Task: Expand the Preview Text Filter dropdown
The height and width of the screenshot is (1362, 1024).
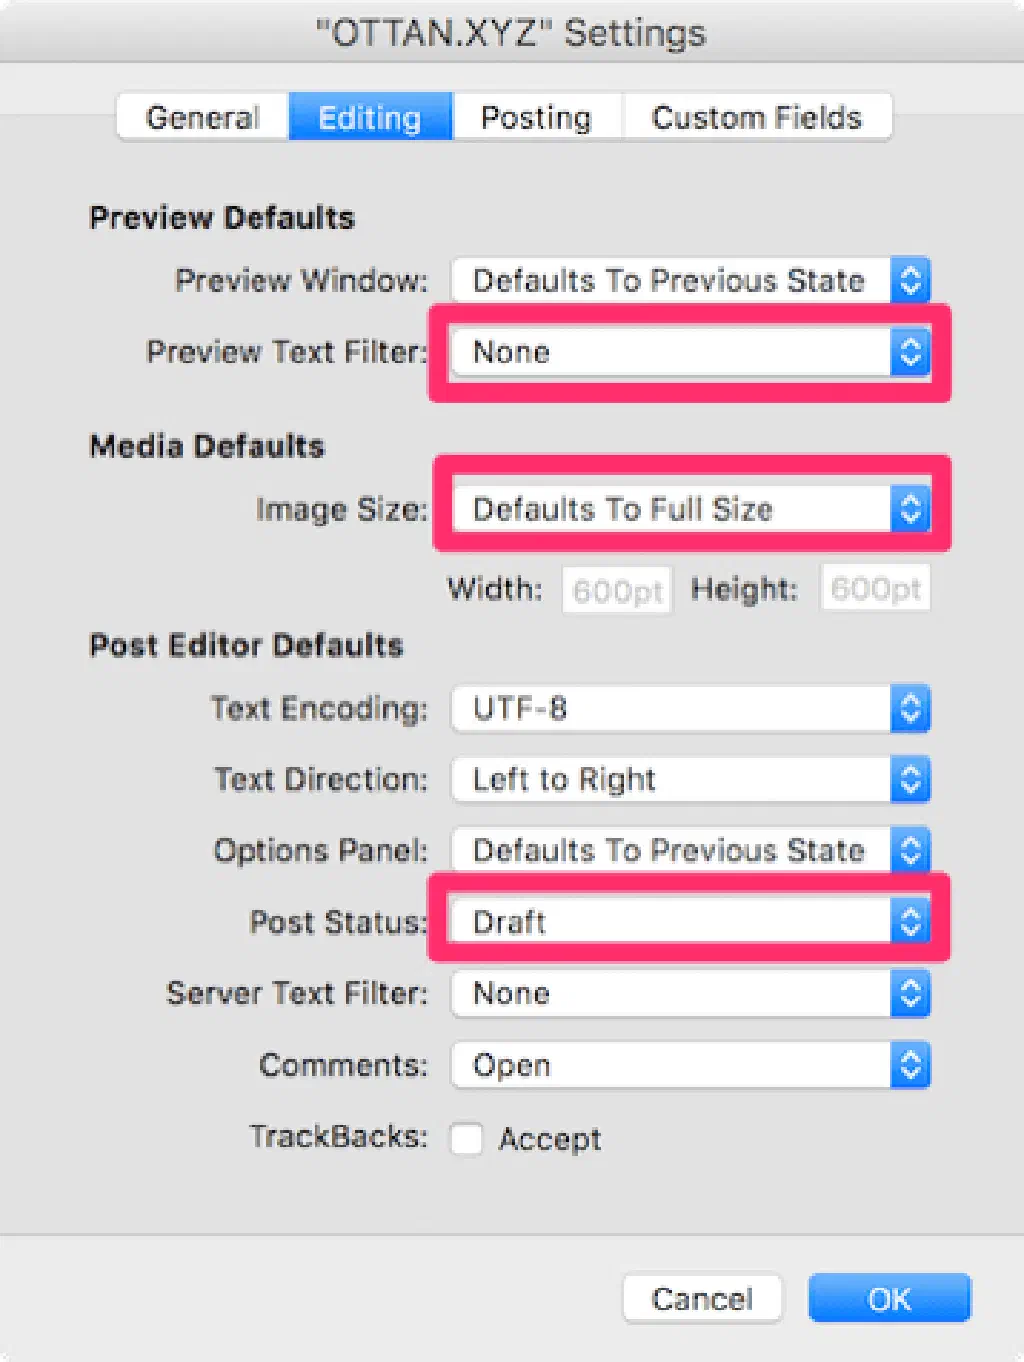Action: tap(690, 352)
